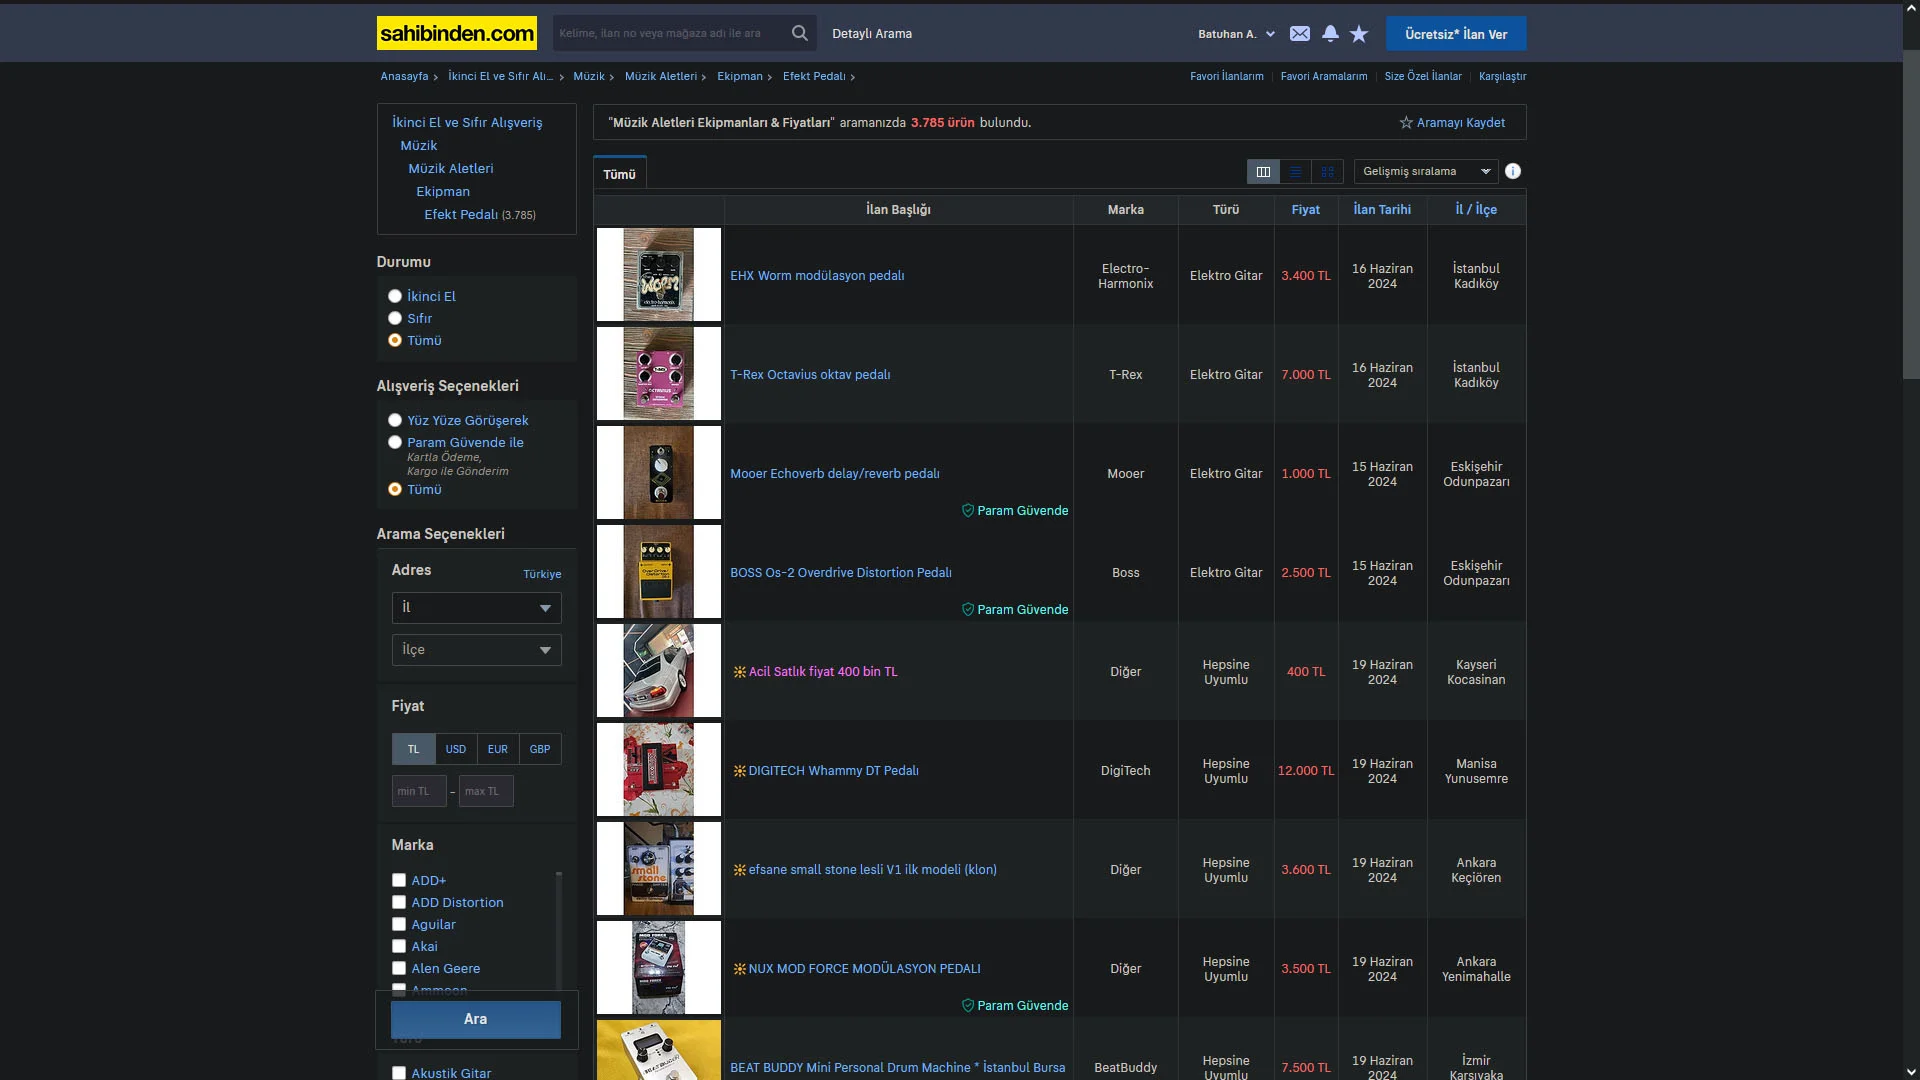Open T-Rex Octavius pedal thumbnail
Image resolution: width=1920 pixels, height=1080 pixels.
point(659,374)
